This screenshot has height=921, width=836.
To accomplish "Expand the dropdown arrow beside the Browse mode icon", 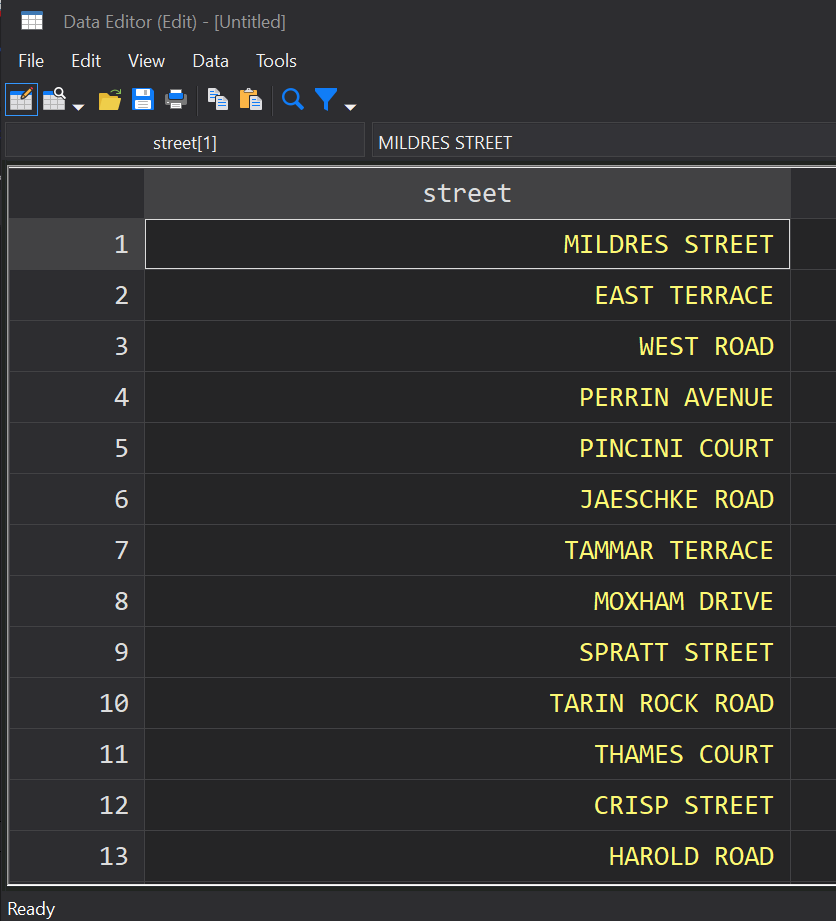I will pos(78,106).
